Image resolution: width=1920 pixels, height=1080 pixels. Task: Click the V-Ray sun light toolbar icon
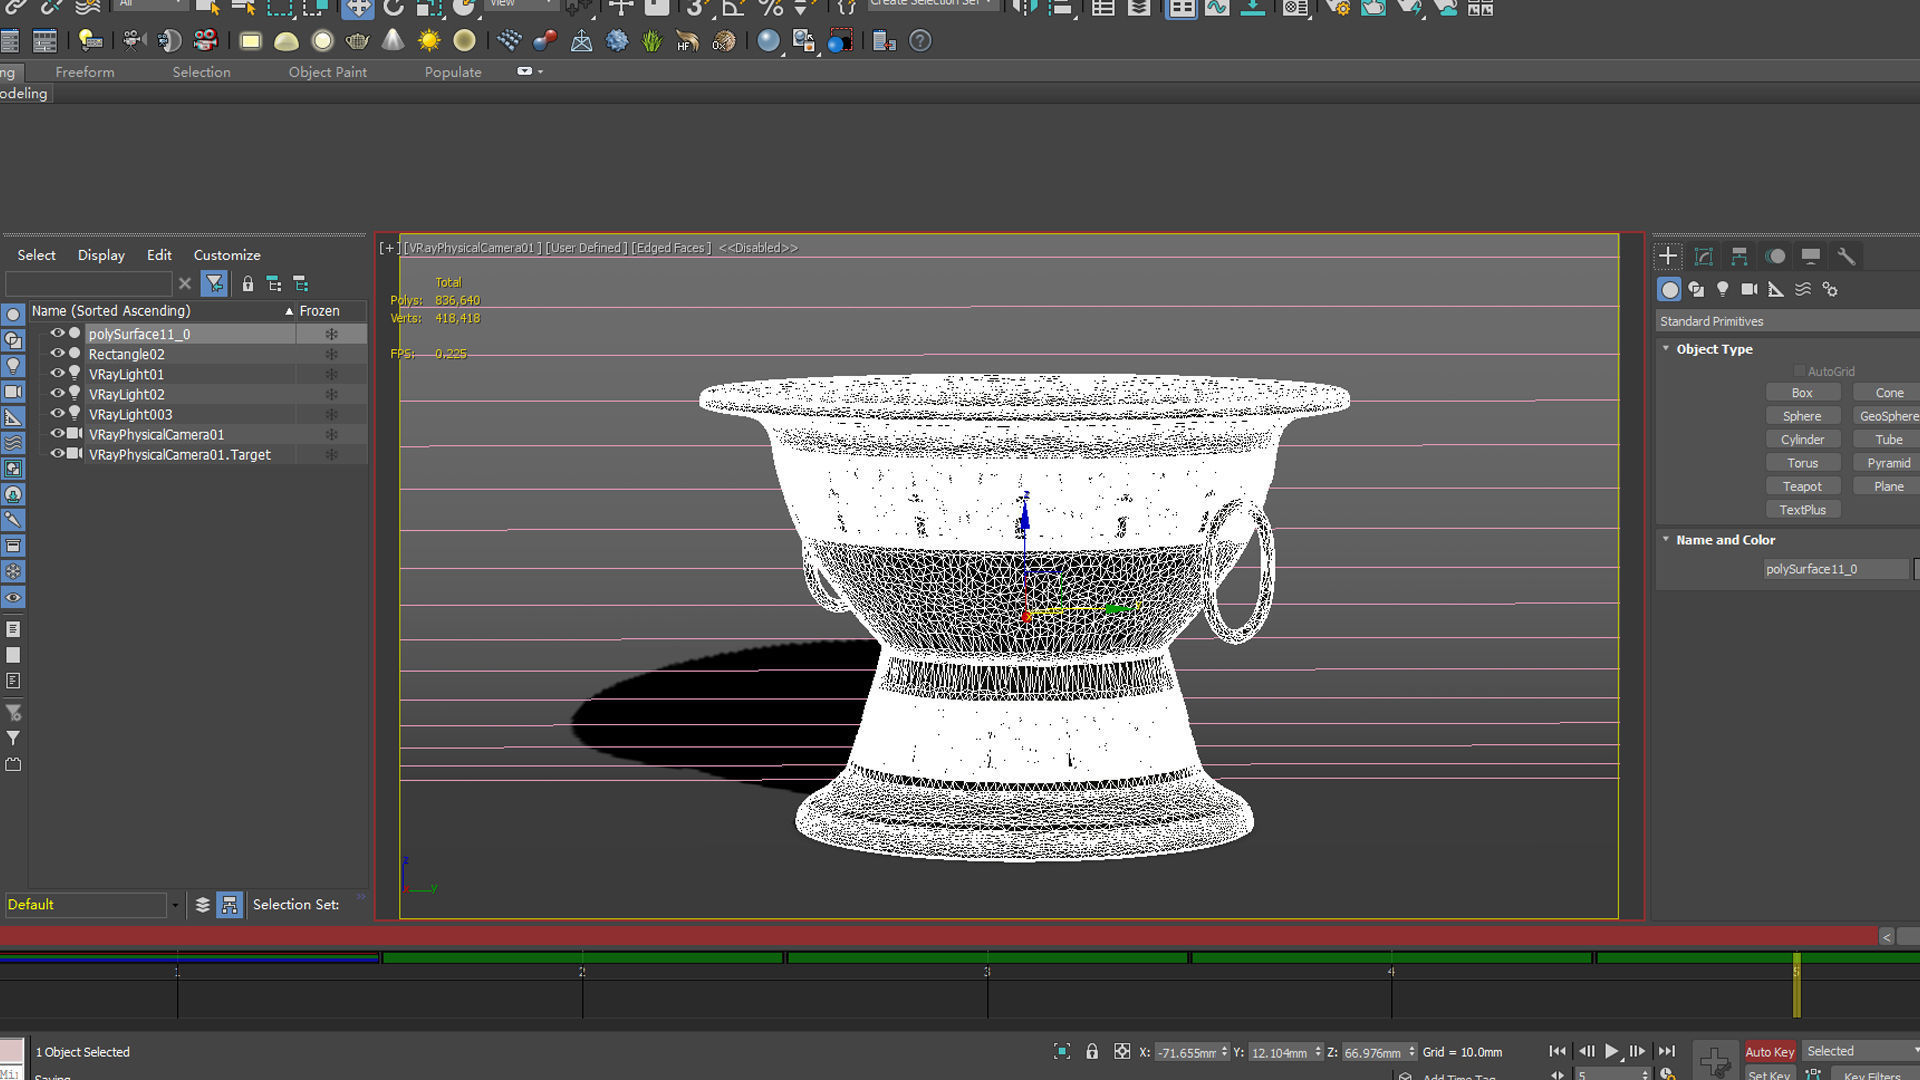[429, 41]
